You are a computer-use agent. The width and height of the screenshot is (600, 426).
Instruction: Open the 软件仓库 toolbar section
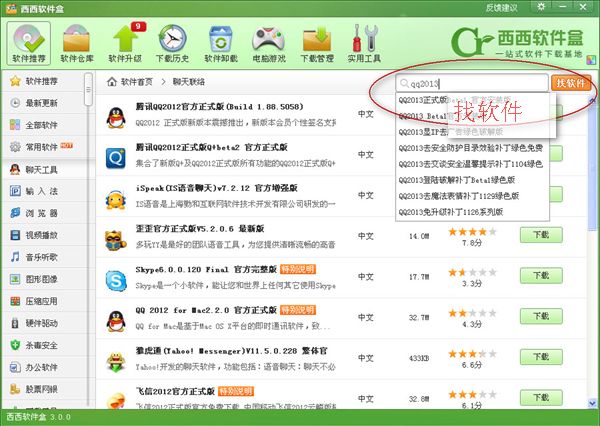[77, 43]
